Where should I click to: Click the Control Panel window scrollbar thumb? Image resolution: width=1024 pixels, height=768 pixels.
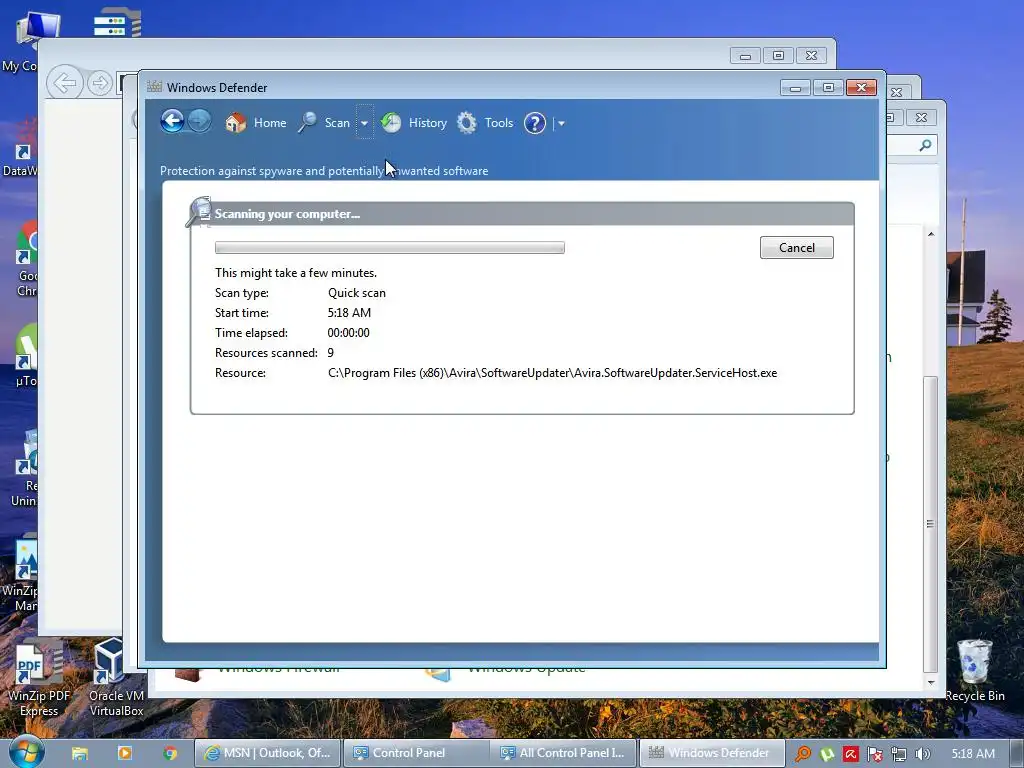click(930, 524)
